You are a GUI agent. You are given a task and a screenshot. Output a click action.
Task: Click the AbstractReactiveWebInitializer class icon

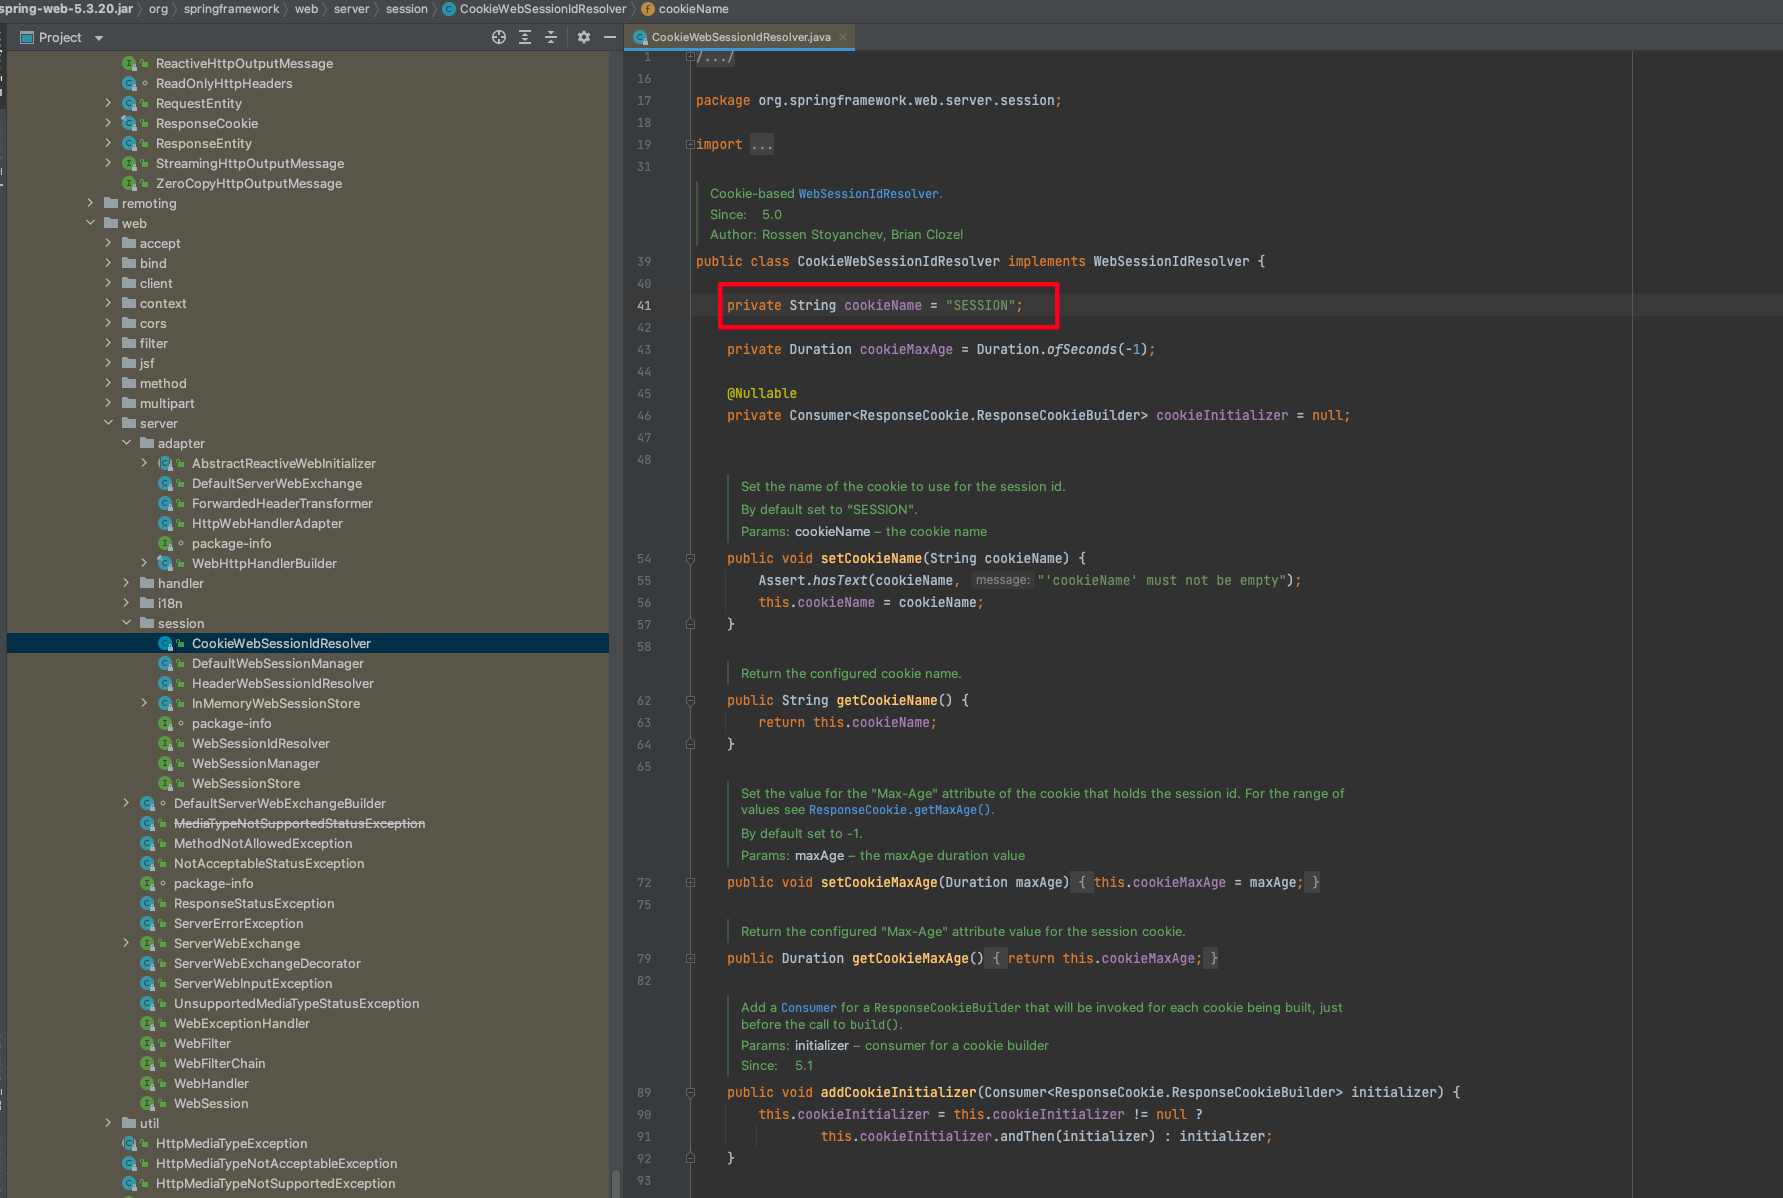click(166, 463)
